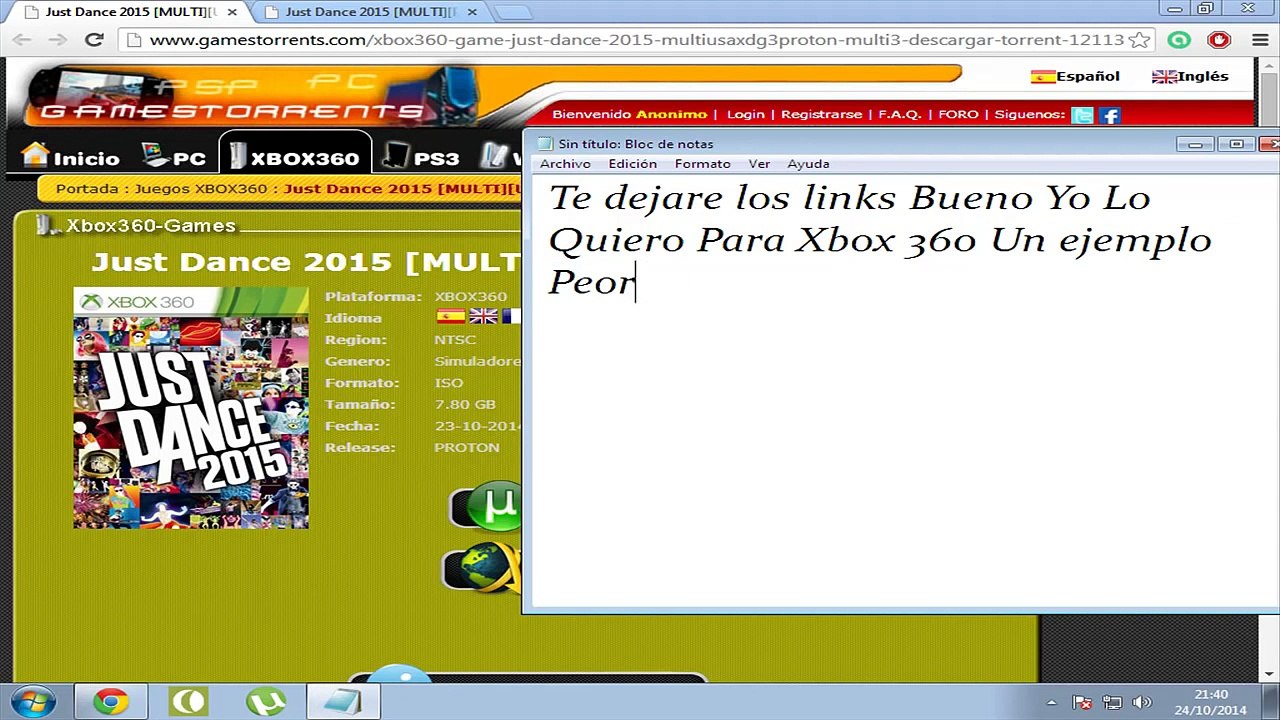Switch to the second Just Dance 2015 tab

pyautogui.click(x=370, y=12)
